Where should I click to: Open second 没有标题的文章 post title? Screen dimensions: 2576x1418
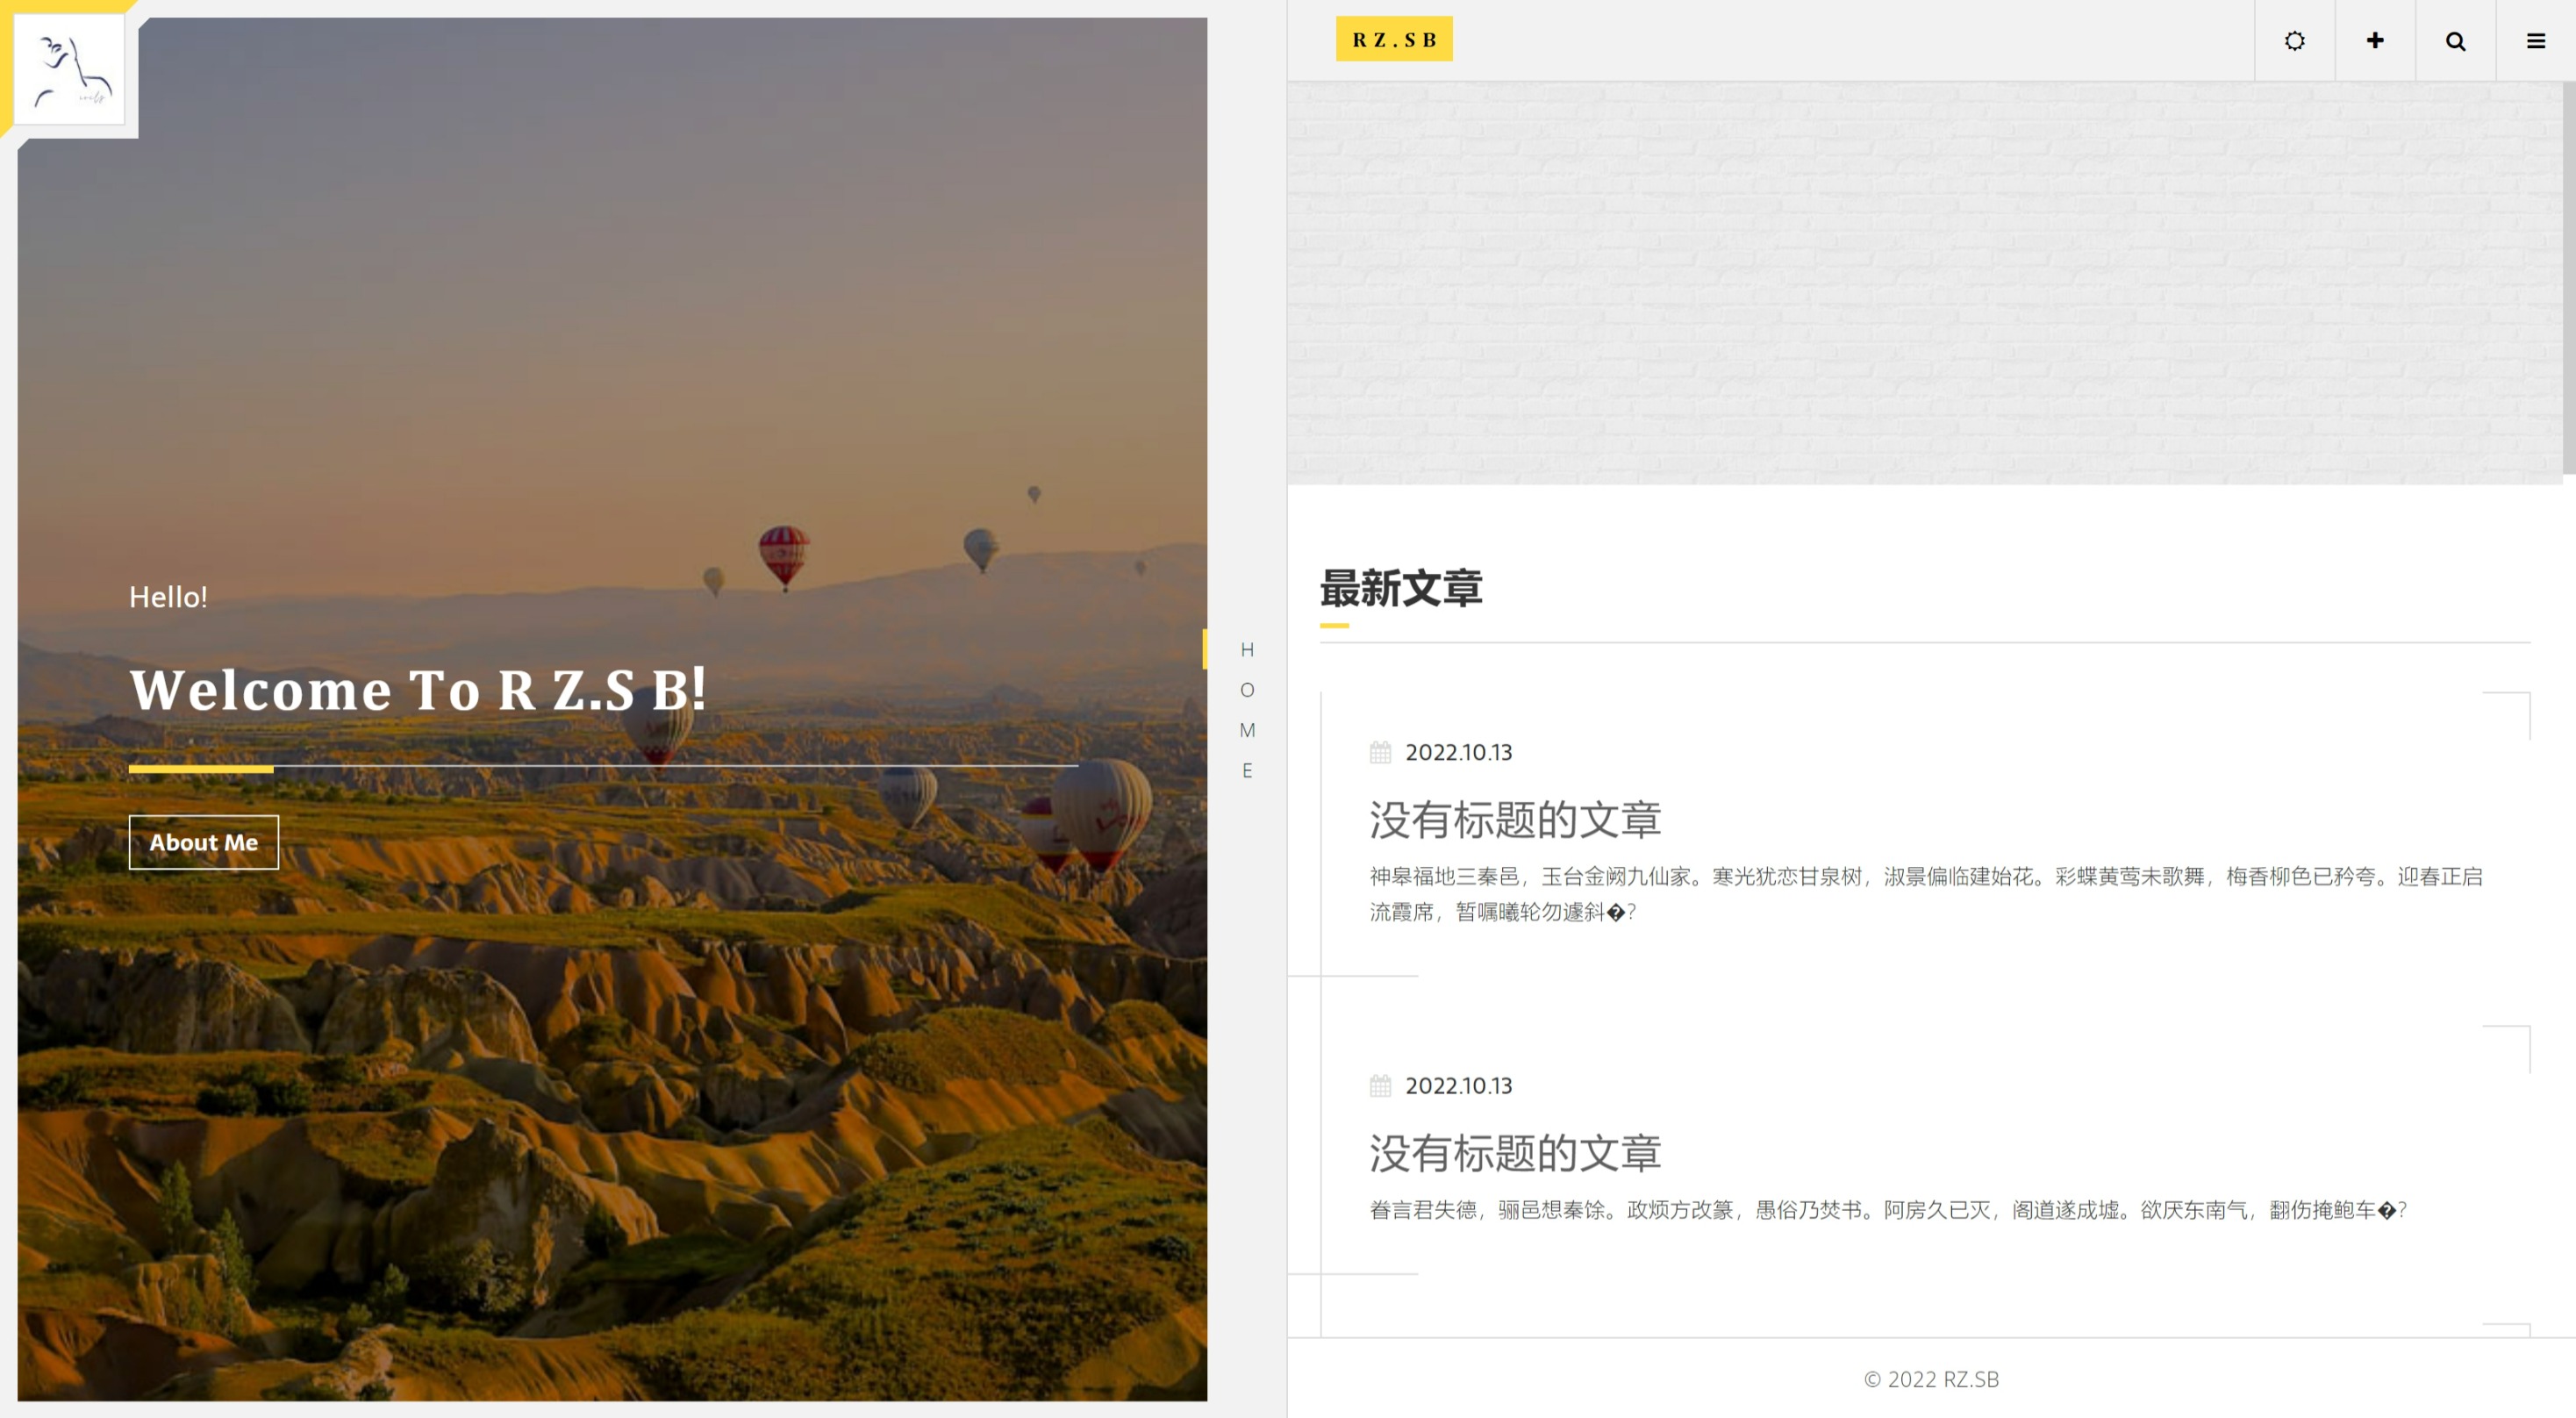pos(1514,1153)
